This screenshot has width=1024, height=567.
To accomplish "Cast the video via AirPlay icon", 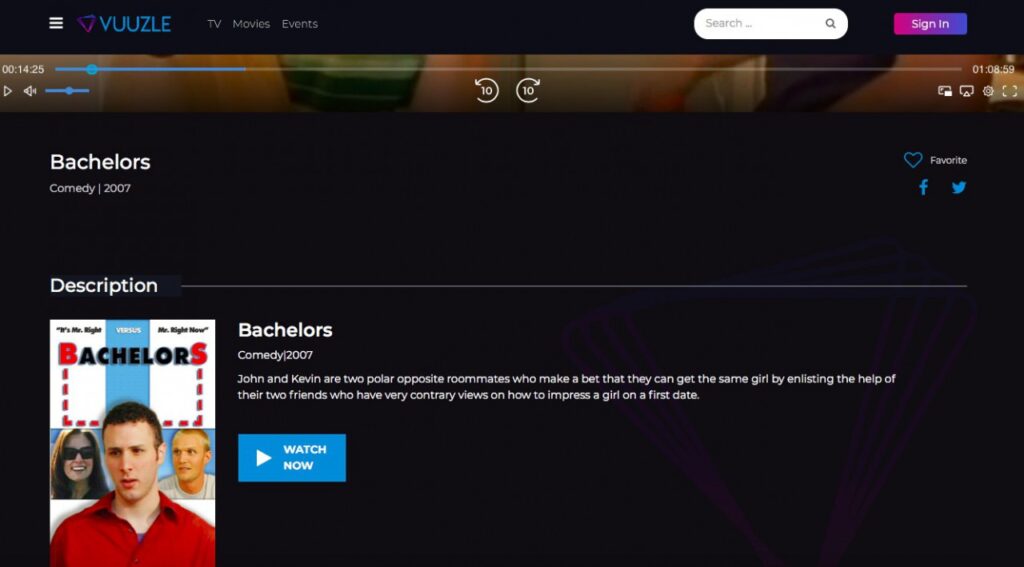I will 966,91.
